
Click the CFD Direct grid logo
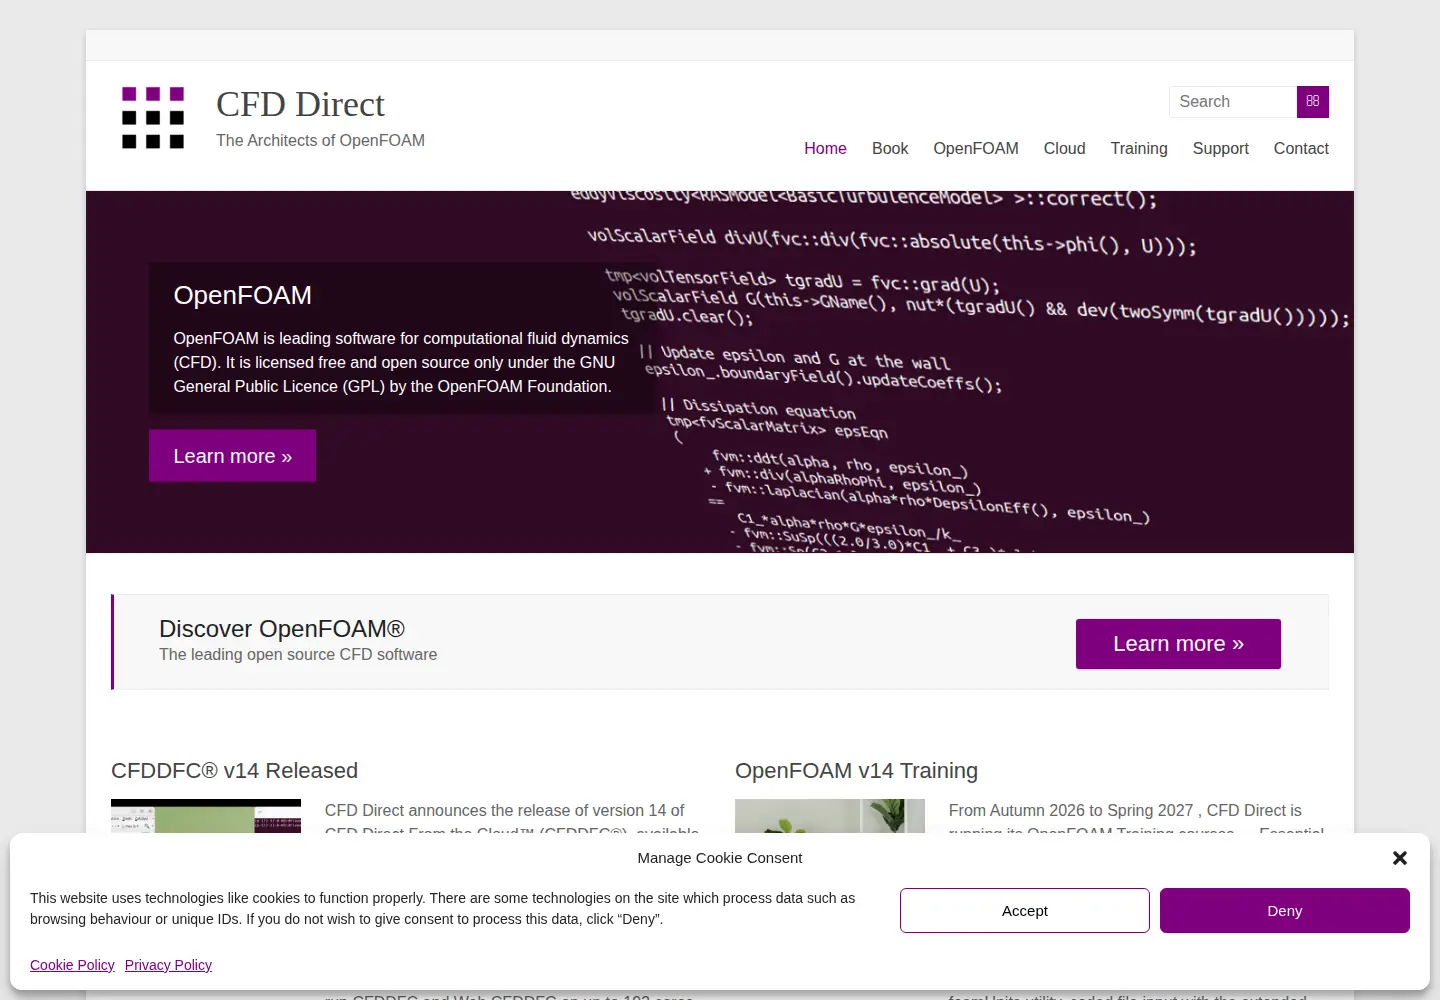[x=153, y=117]
